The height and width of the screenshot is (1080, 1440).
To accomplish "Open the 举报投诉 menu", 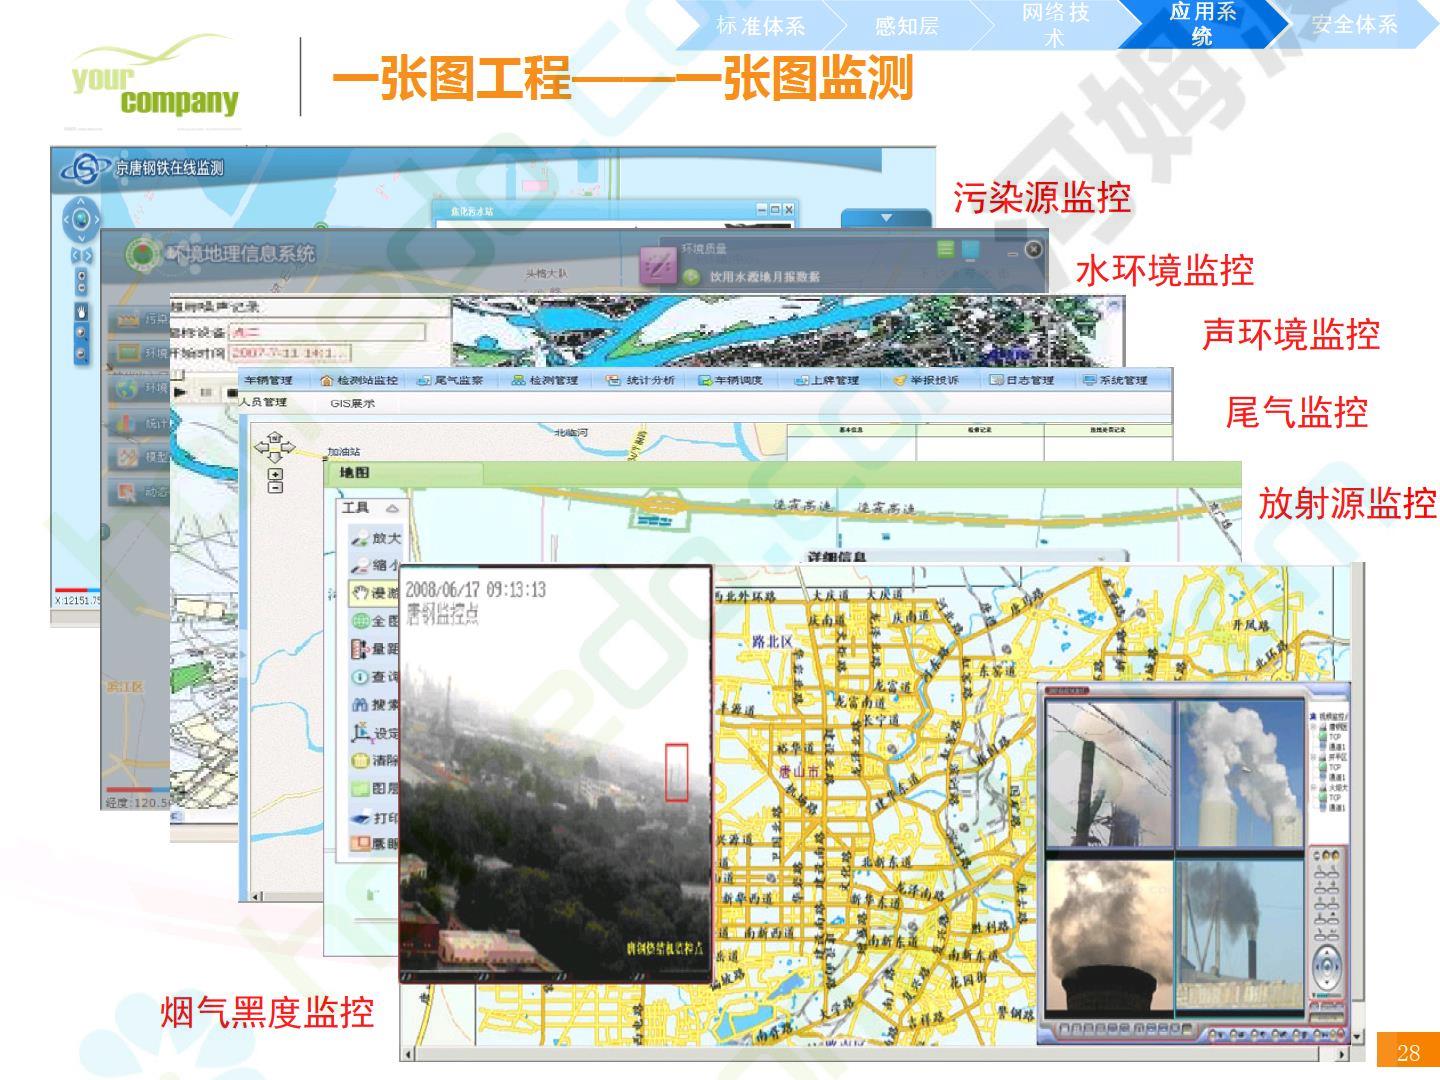I will 926,381.
